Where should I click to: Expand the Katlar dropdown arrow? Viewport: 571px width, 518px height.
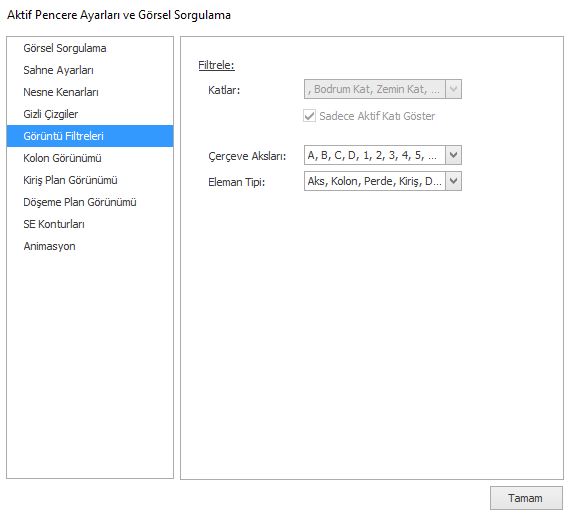tap(453, 89)
